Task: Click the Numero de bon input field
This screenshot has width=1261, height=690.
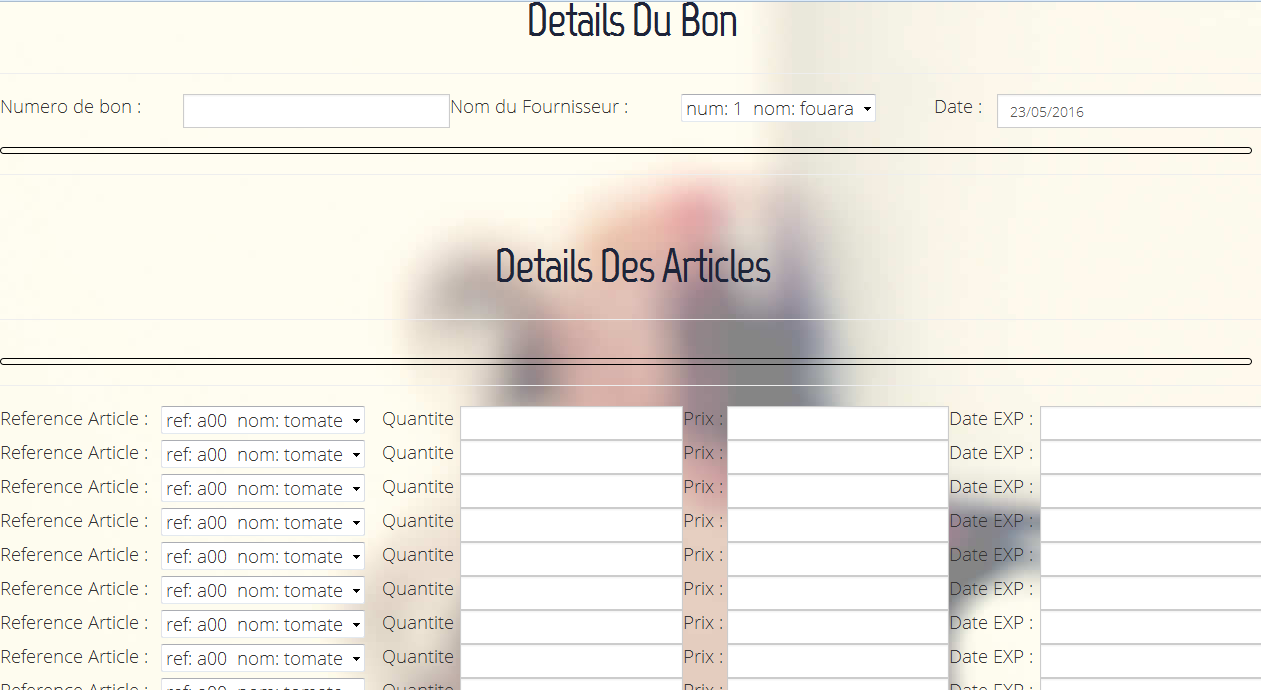Action: pyautogui.click(x=315, y=110)
